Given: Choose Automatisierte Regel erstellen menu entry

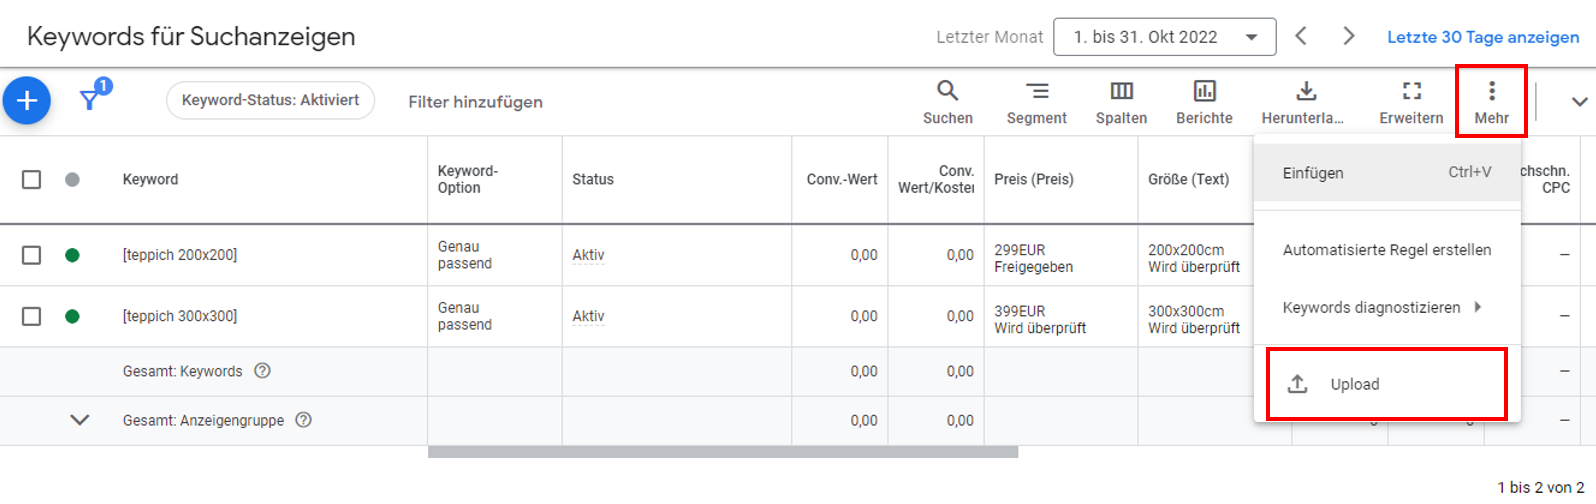Looking at the screenshot, I should [x=1386, y=250].
